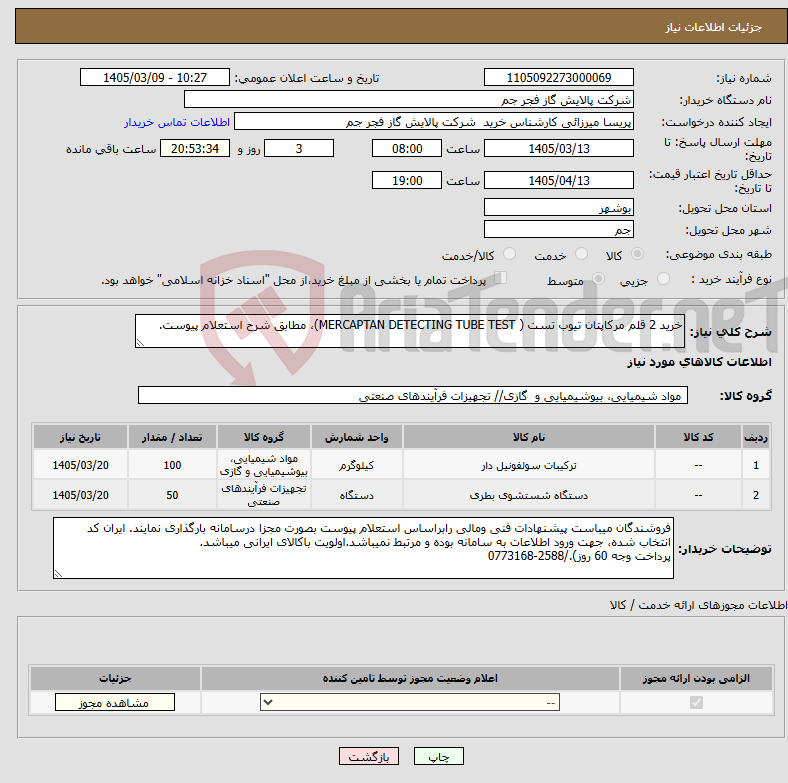The width and height of the screenshot is (788, 783).
Task: Click the unit cell کیلوگرم
Action: click(x=356, y=465)
